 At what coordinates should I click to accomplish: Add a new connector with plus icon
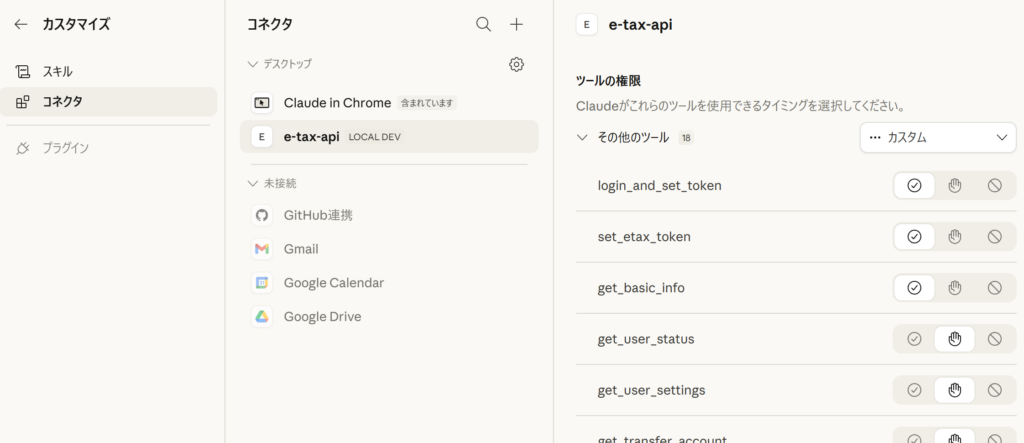516,24
